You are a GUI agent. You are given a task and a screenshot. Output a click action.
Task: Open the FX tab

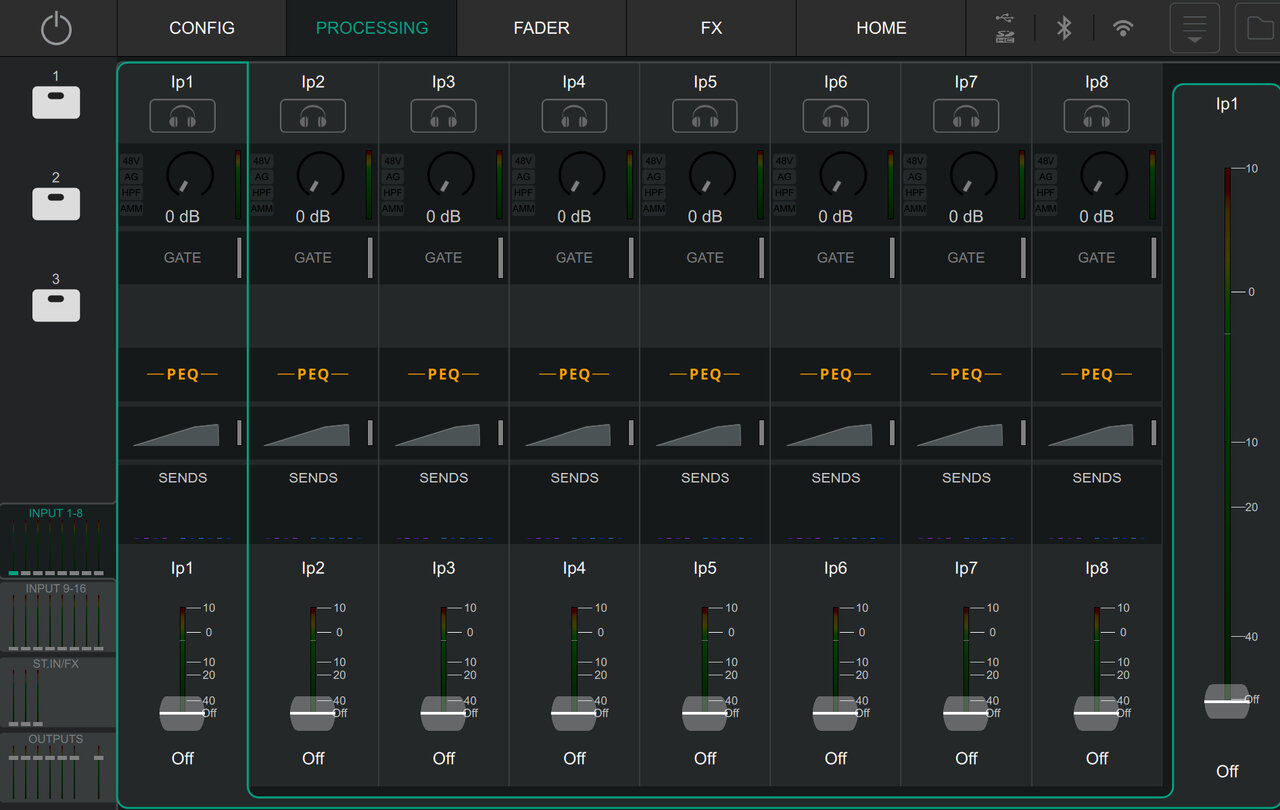tap(712, 28)
